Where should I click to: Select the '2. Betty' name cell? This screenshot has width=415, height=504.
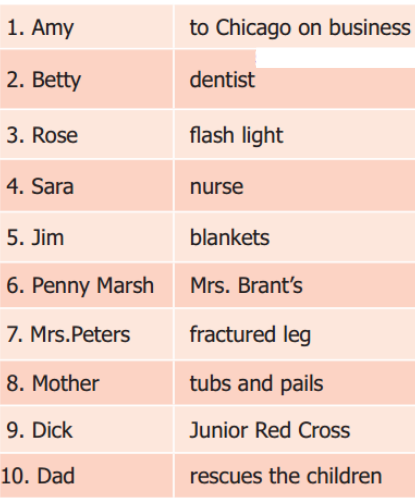86,79
